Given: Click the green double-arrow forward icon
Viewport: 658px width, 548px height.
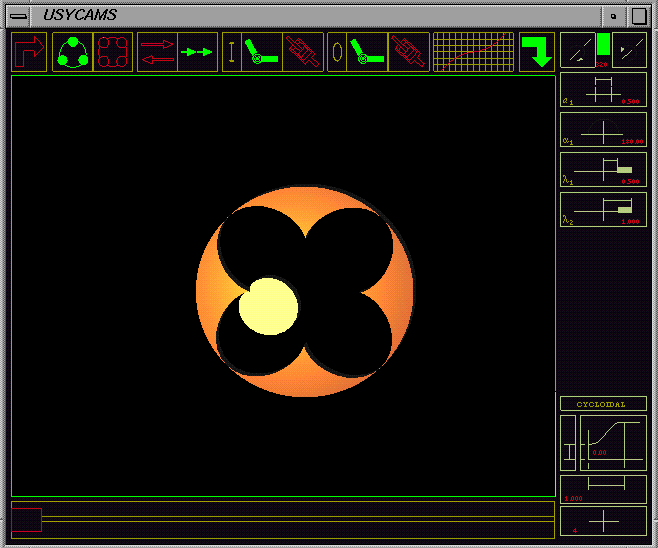Looking at the screenshot, I should tap(197, 52).
